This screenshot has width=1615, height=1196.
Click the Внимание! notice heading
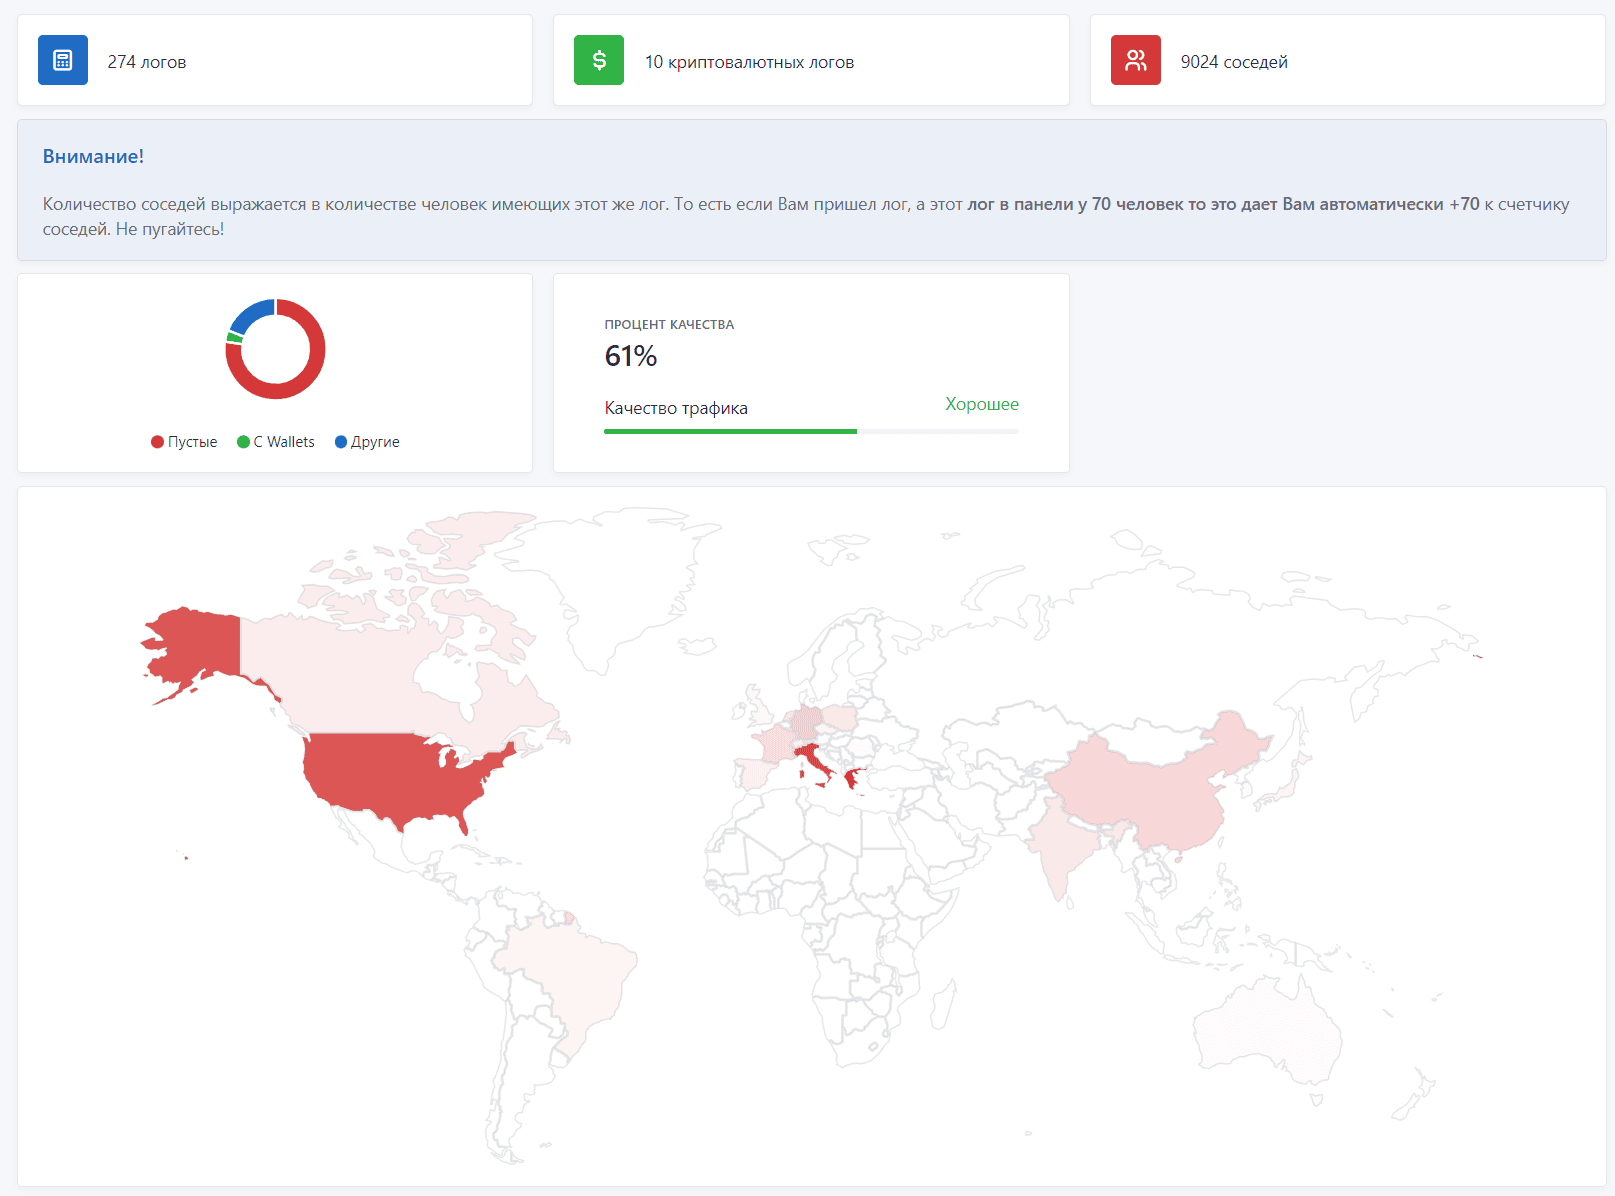pos(93,157)
